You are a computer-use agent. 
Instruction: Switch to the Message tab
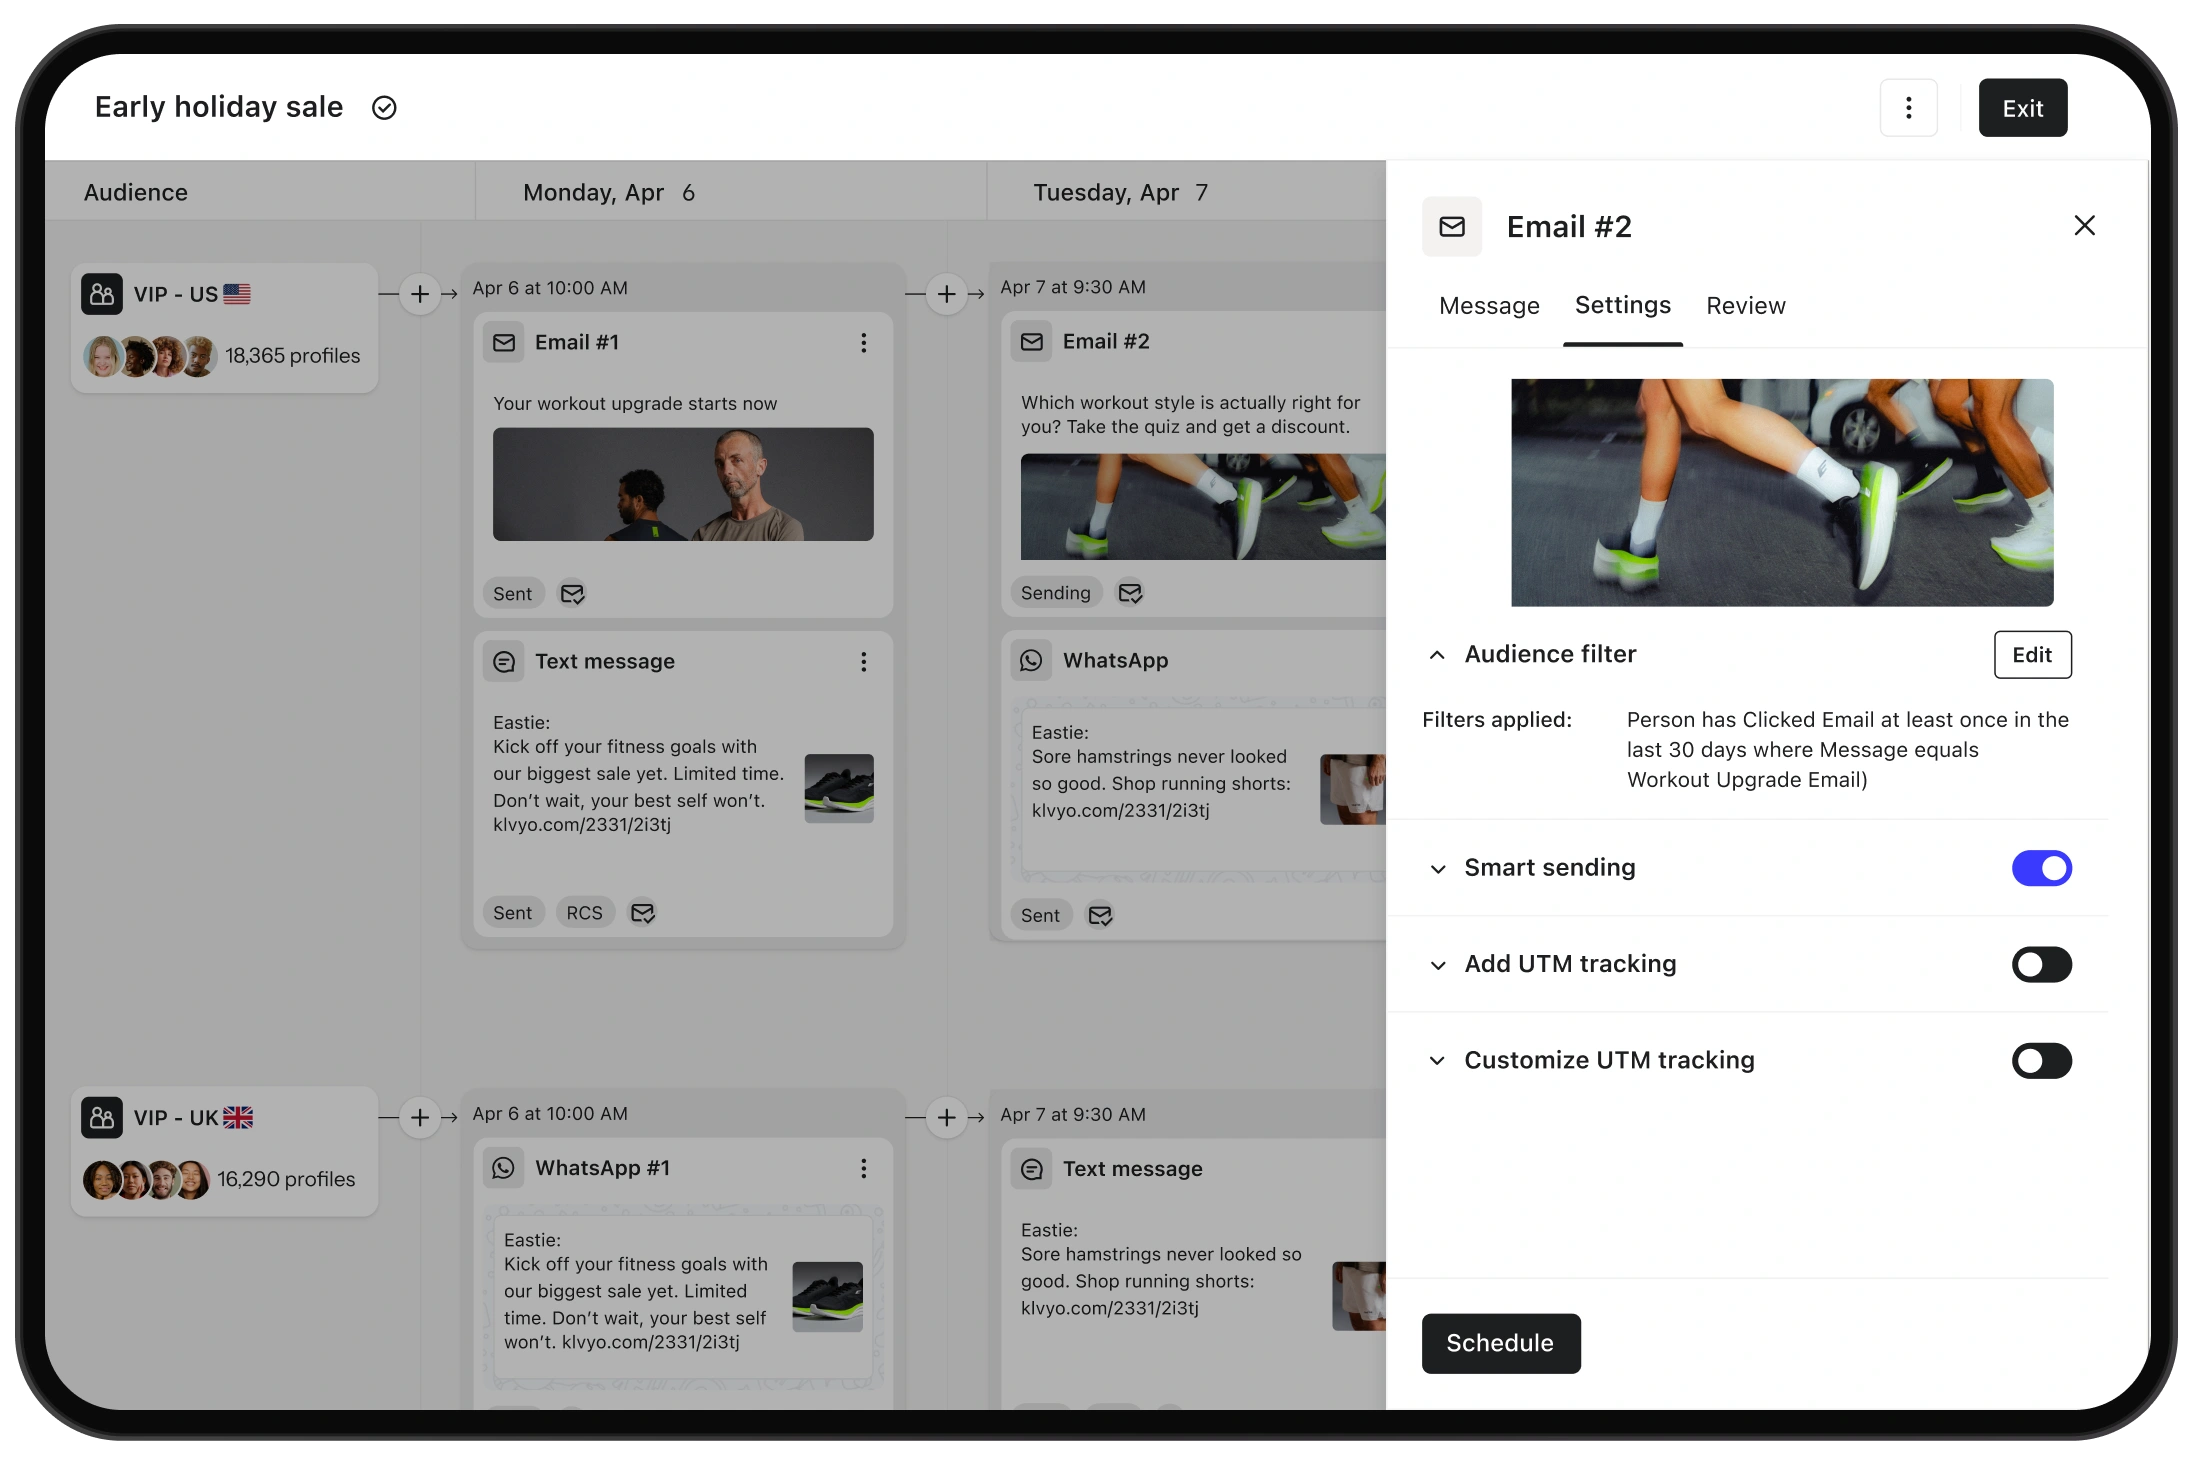(x=1489, y=306)
